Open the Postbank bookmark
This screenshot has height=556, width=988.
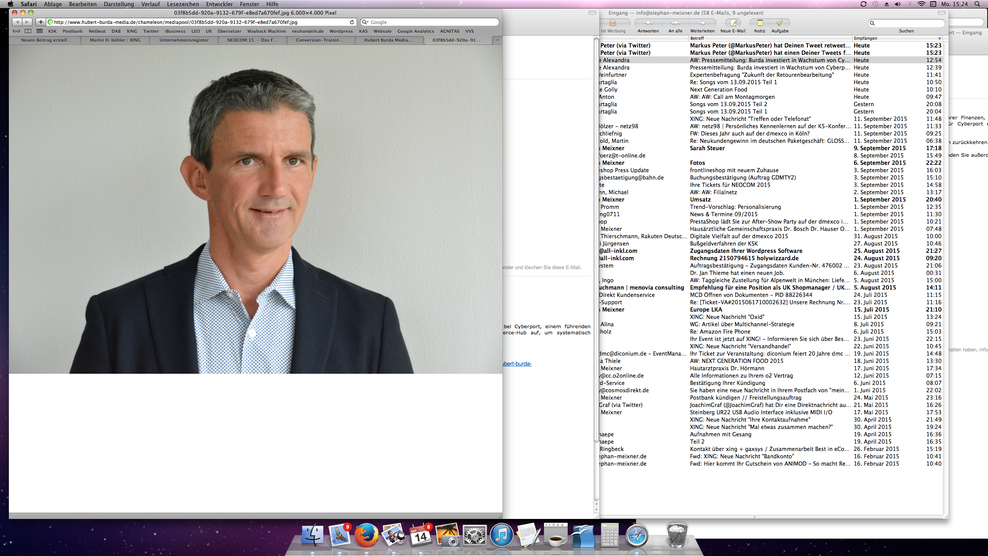click(x=72, y=31)
